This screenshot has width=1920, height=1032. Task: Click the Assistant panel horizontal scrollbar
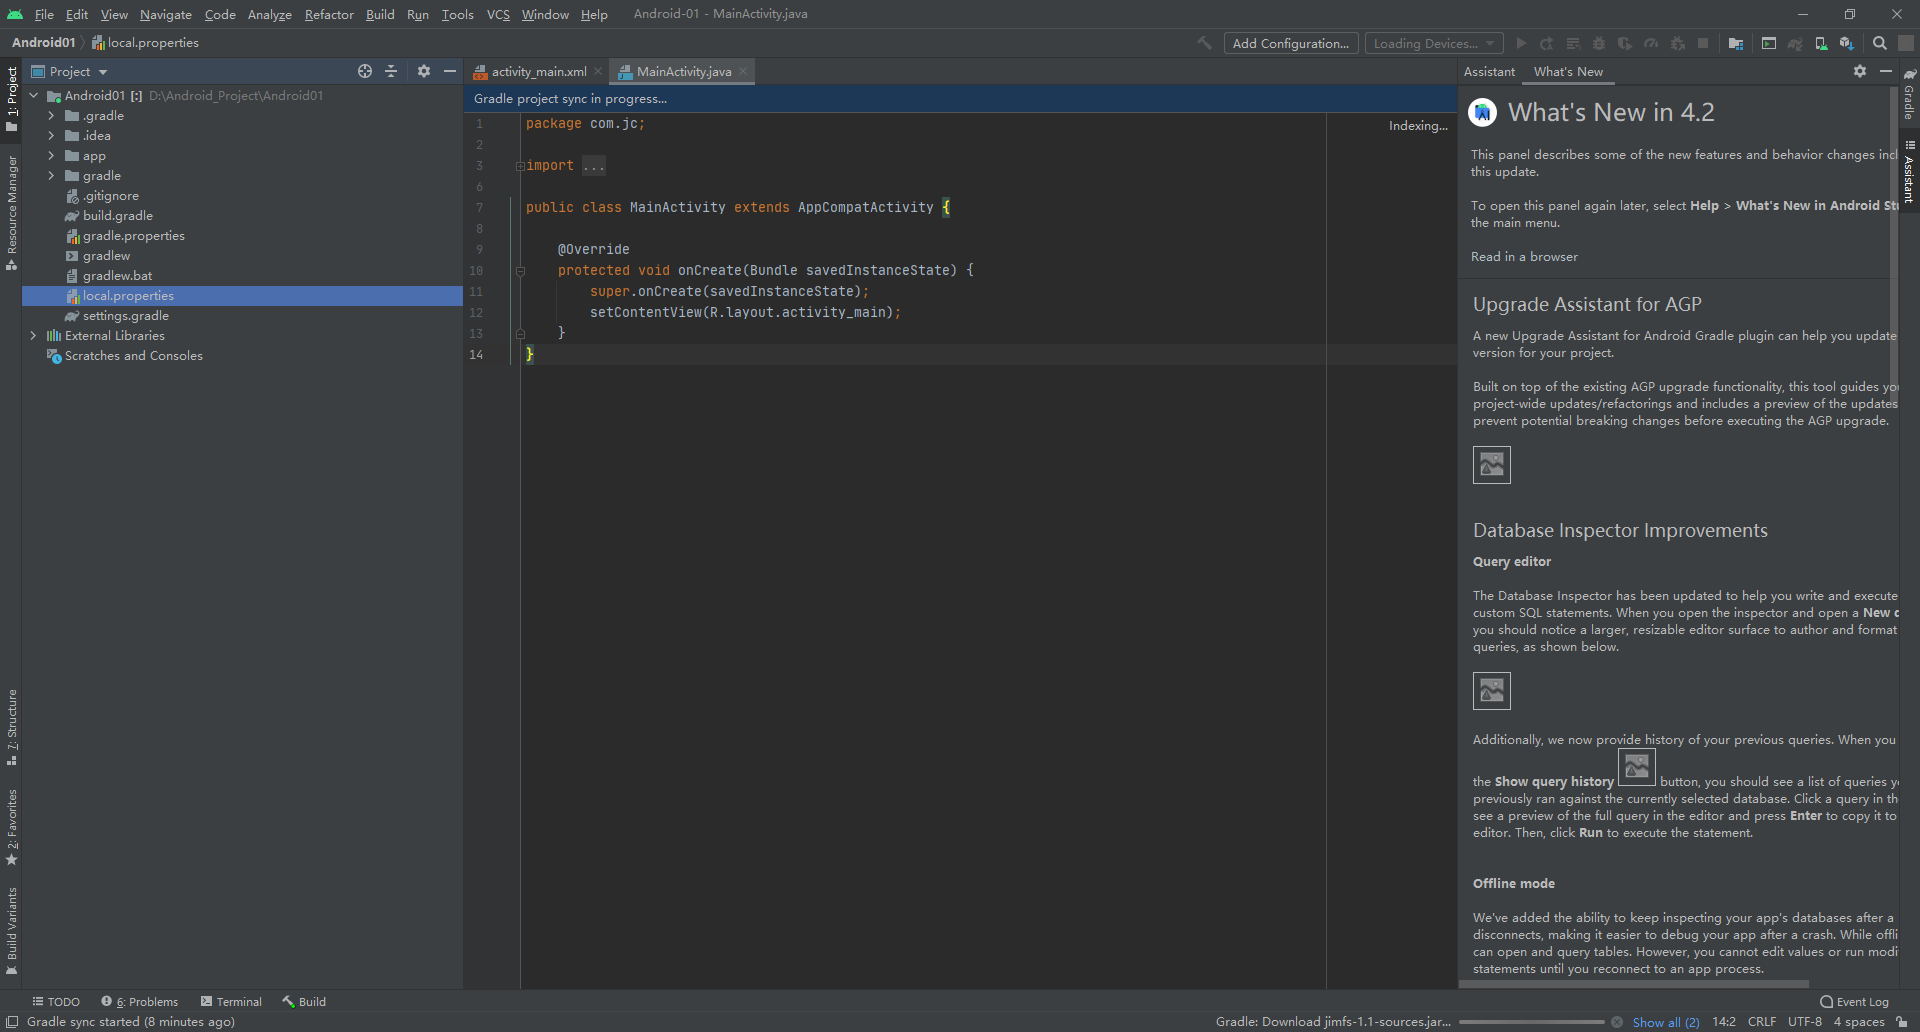(1634, 984)
